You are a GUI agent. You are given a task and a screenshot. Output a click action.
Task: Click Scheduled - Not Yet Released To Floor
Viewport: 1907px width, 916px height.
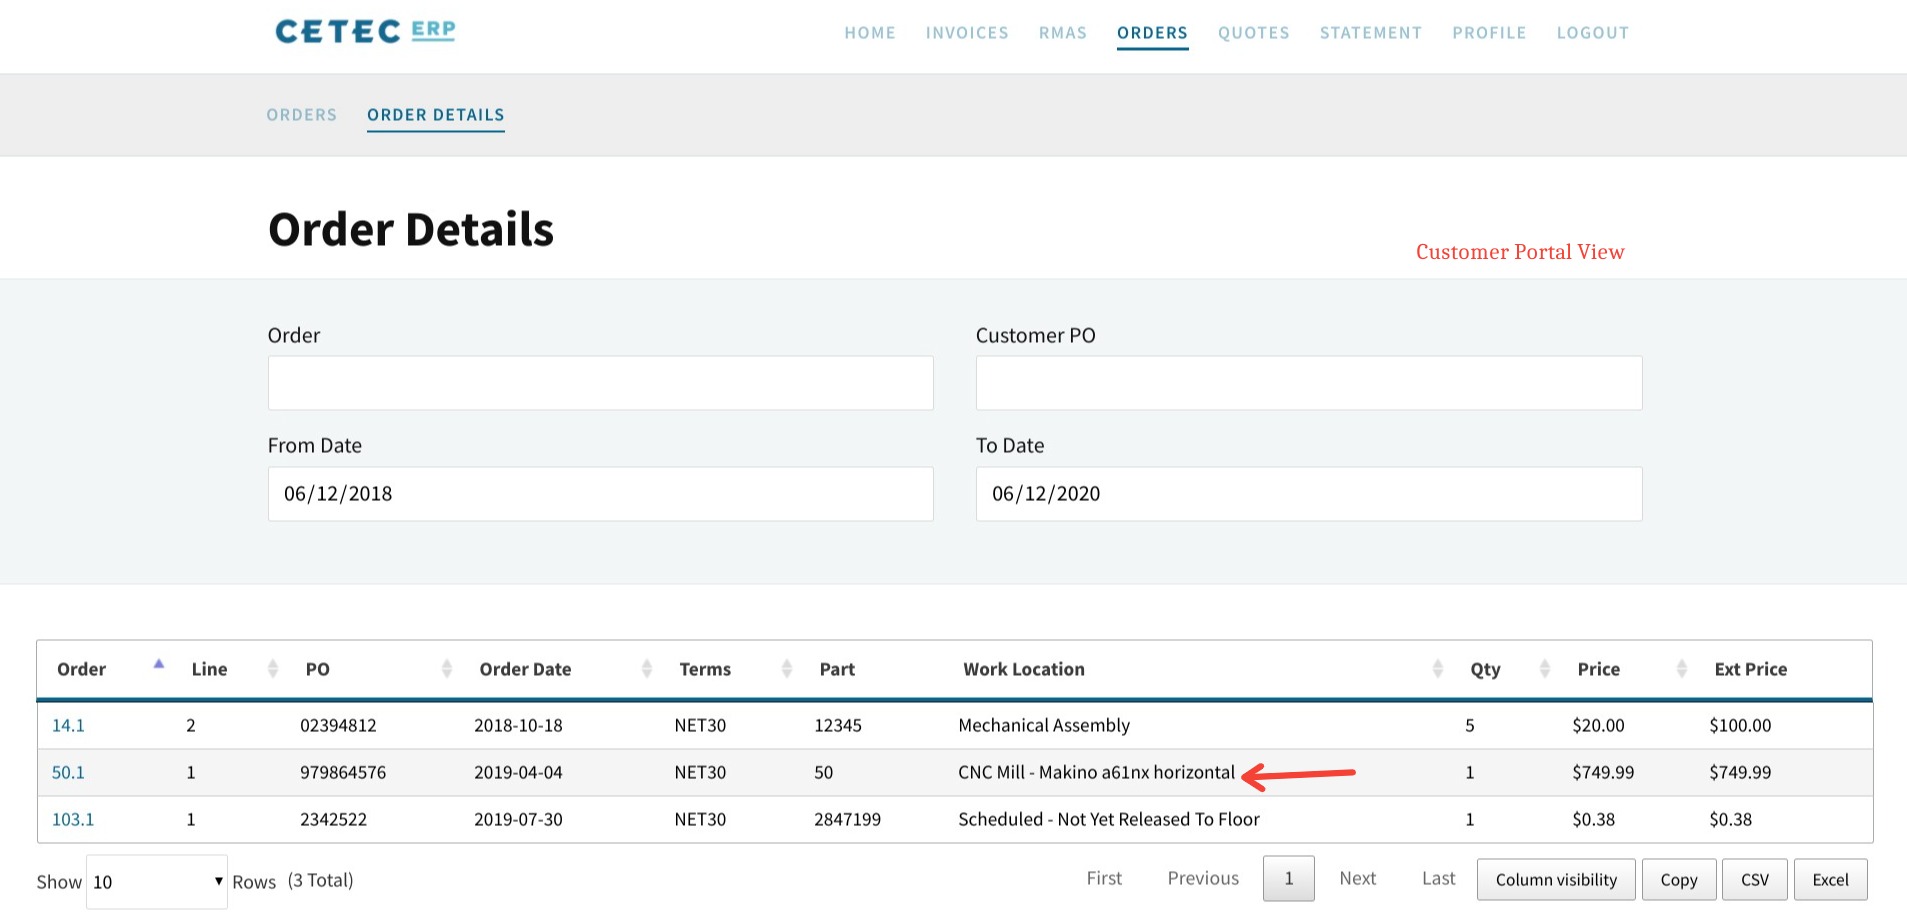[1109, 819]
